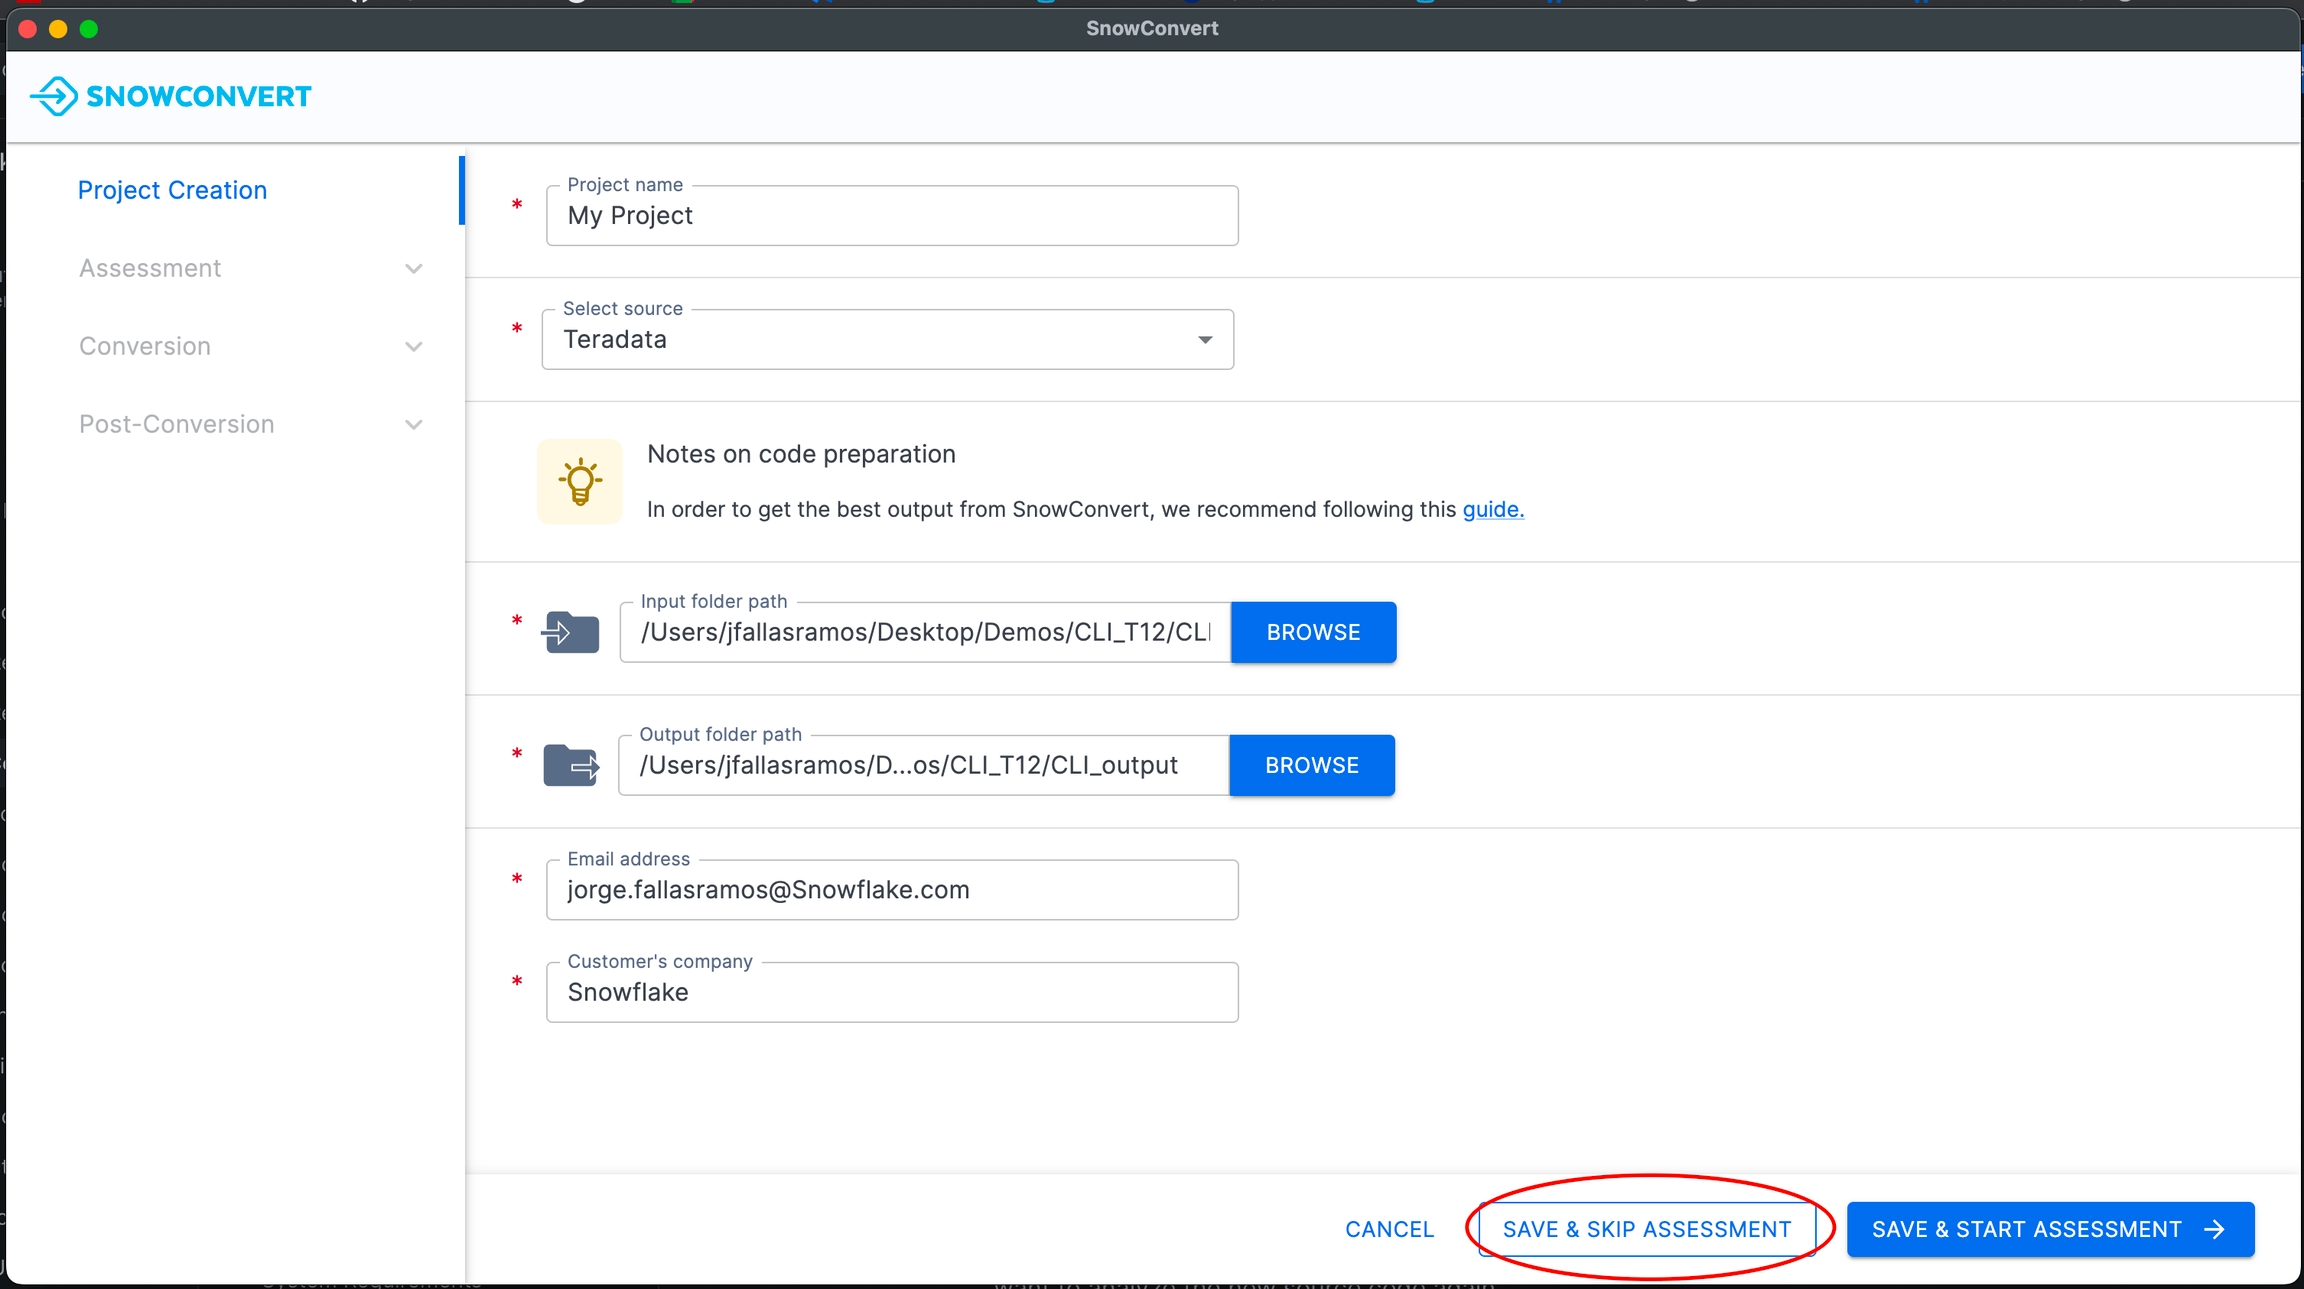Viewport: 2304px width, 1289px height.
Task: Click the lightbulb notes icon
Action: [580, 482]
